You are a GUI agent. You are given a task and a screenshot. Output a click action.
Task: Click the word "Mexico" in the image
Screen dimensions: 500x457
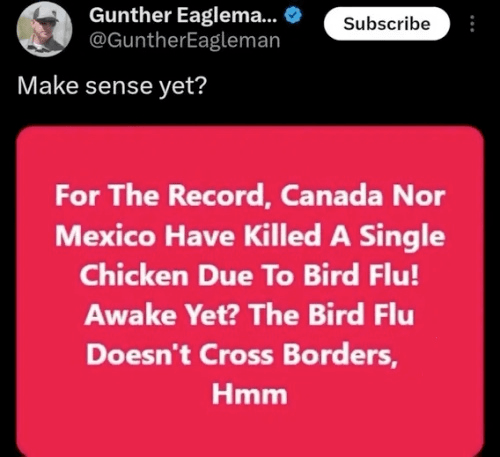(x=105, y=235)
